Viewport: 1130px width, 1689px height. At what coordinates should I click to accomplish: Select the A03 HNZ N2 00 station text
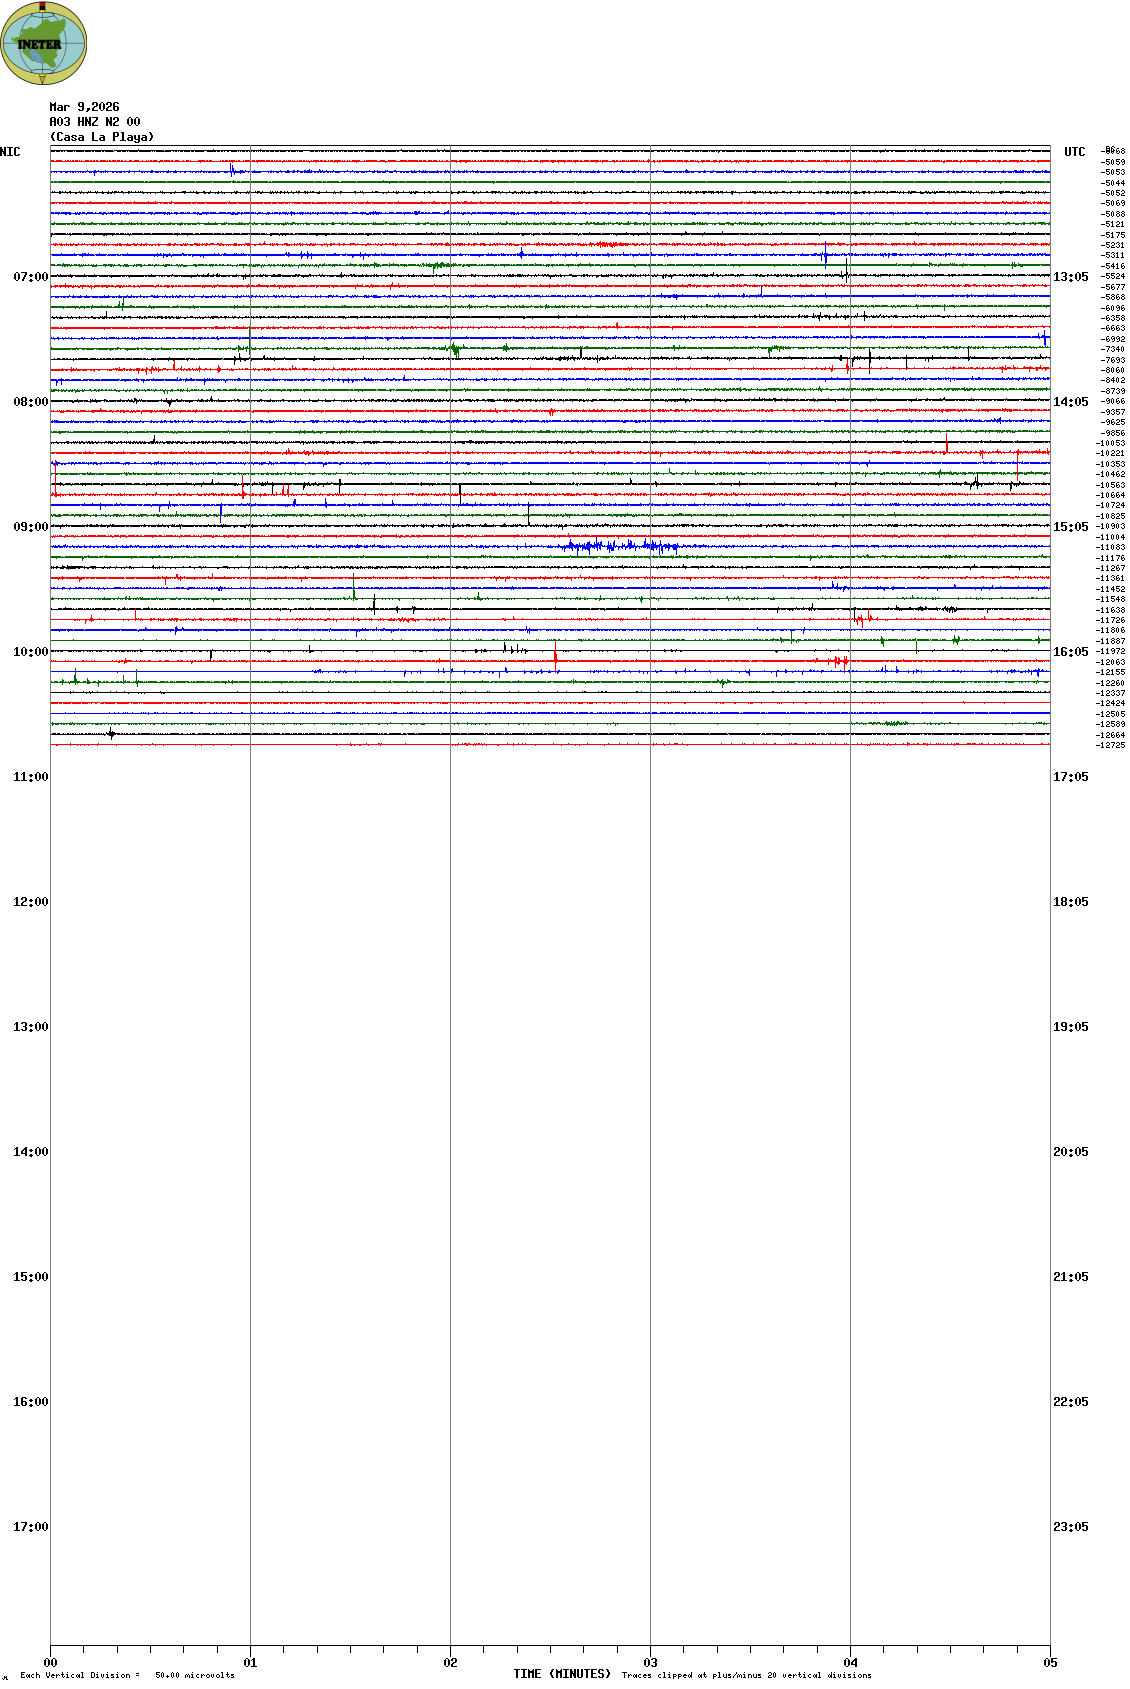tap(94, 122)
